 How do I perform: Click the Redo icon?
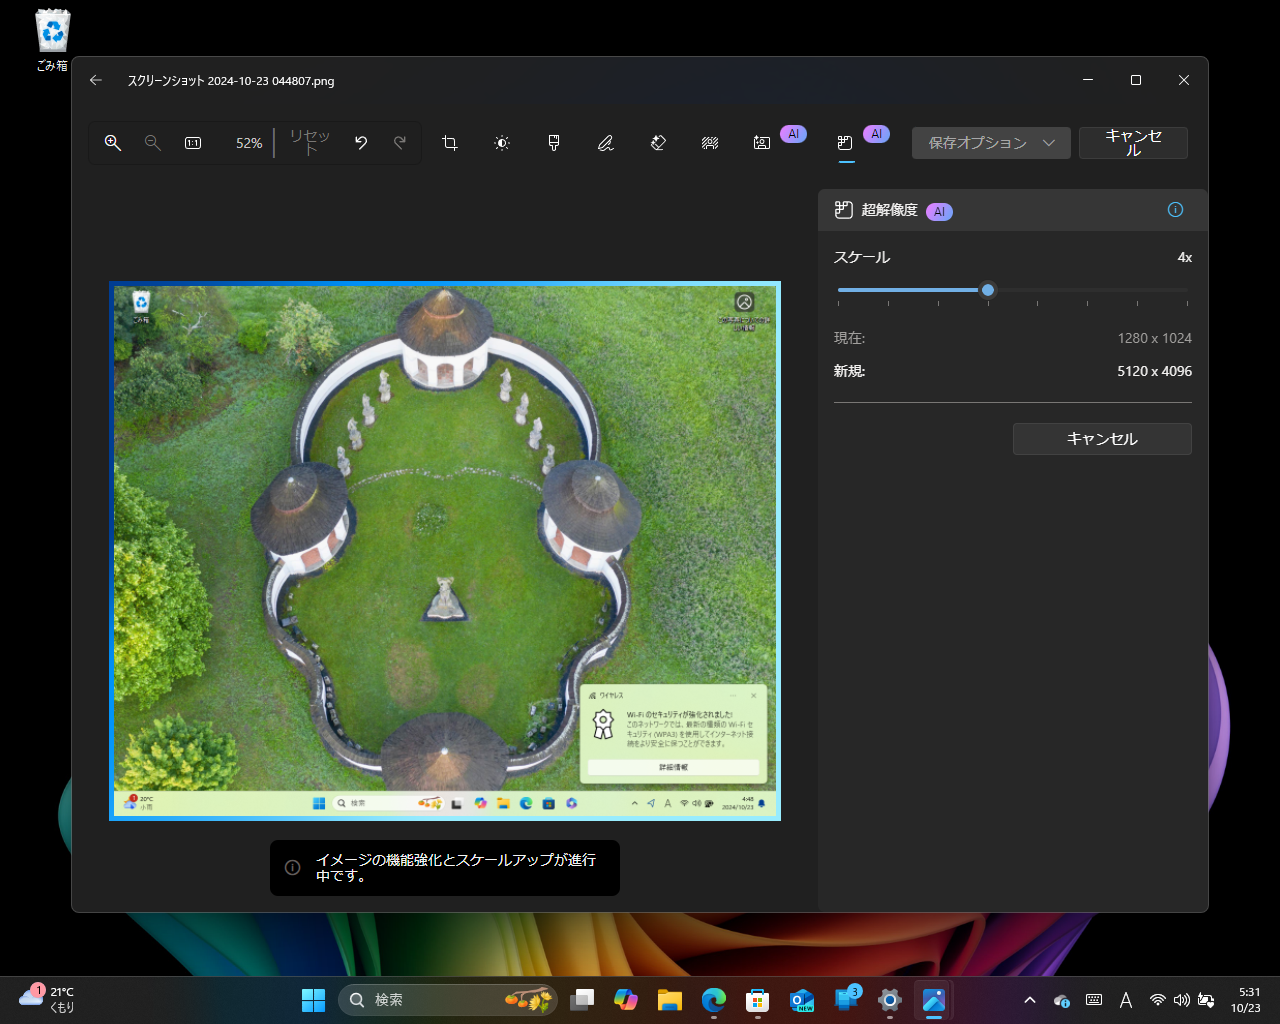[398, 142]
